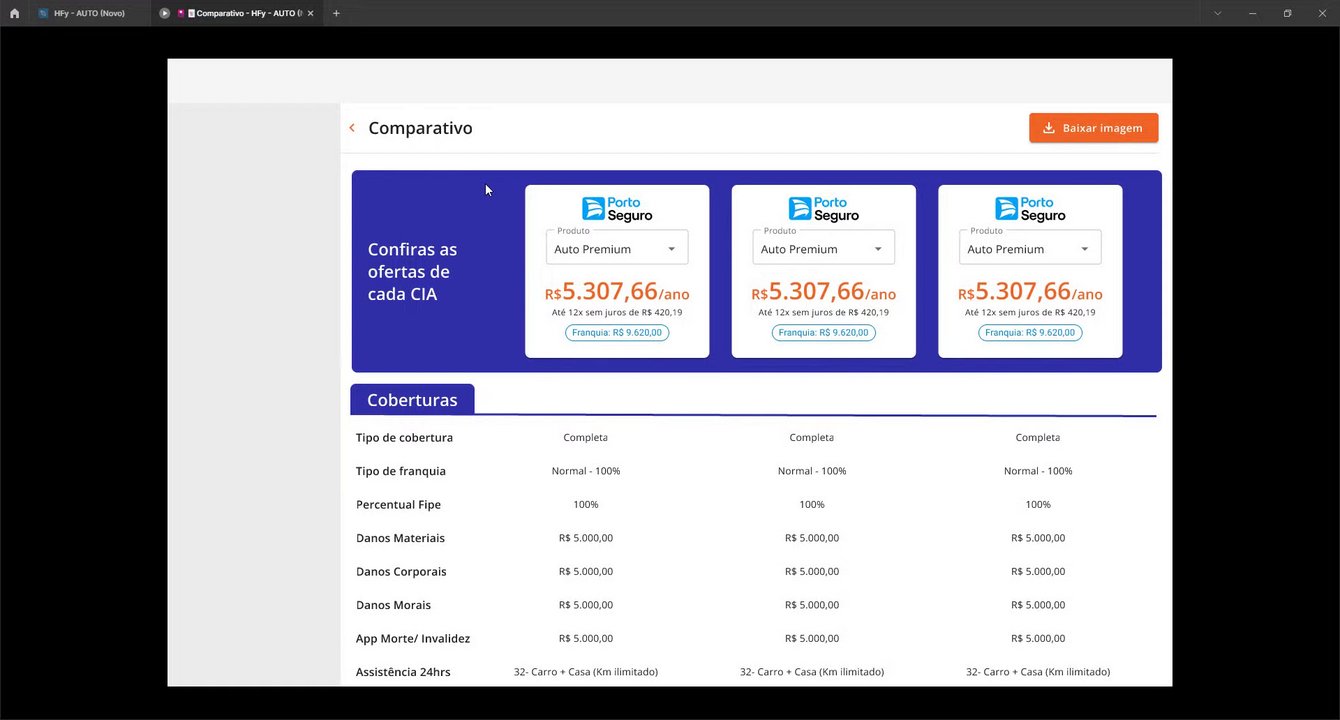Close the Comparativo - HFy tab
This screenshot has height=720, width=1340.
[x=310, y=13]
